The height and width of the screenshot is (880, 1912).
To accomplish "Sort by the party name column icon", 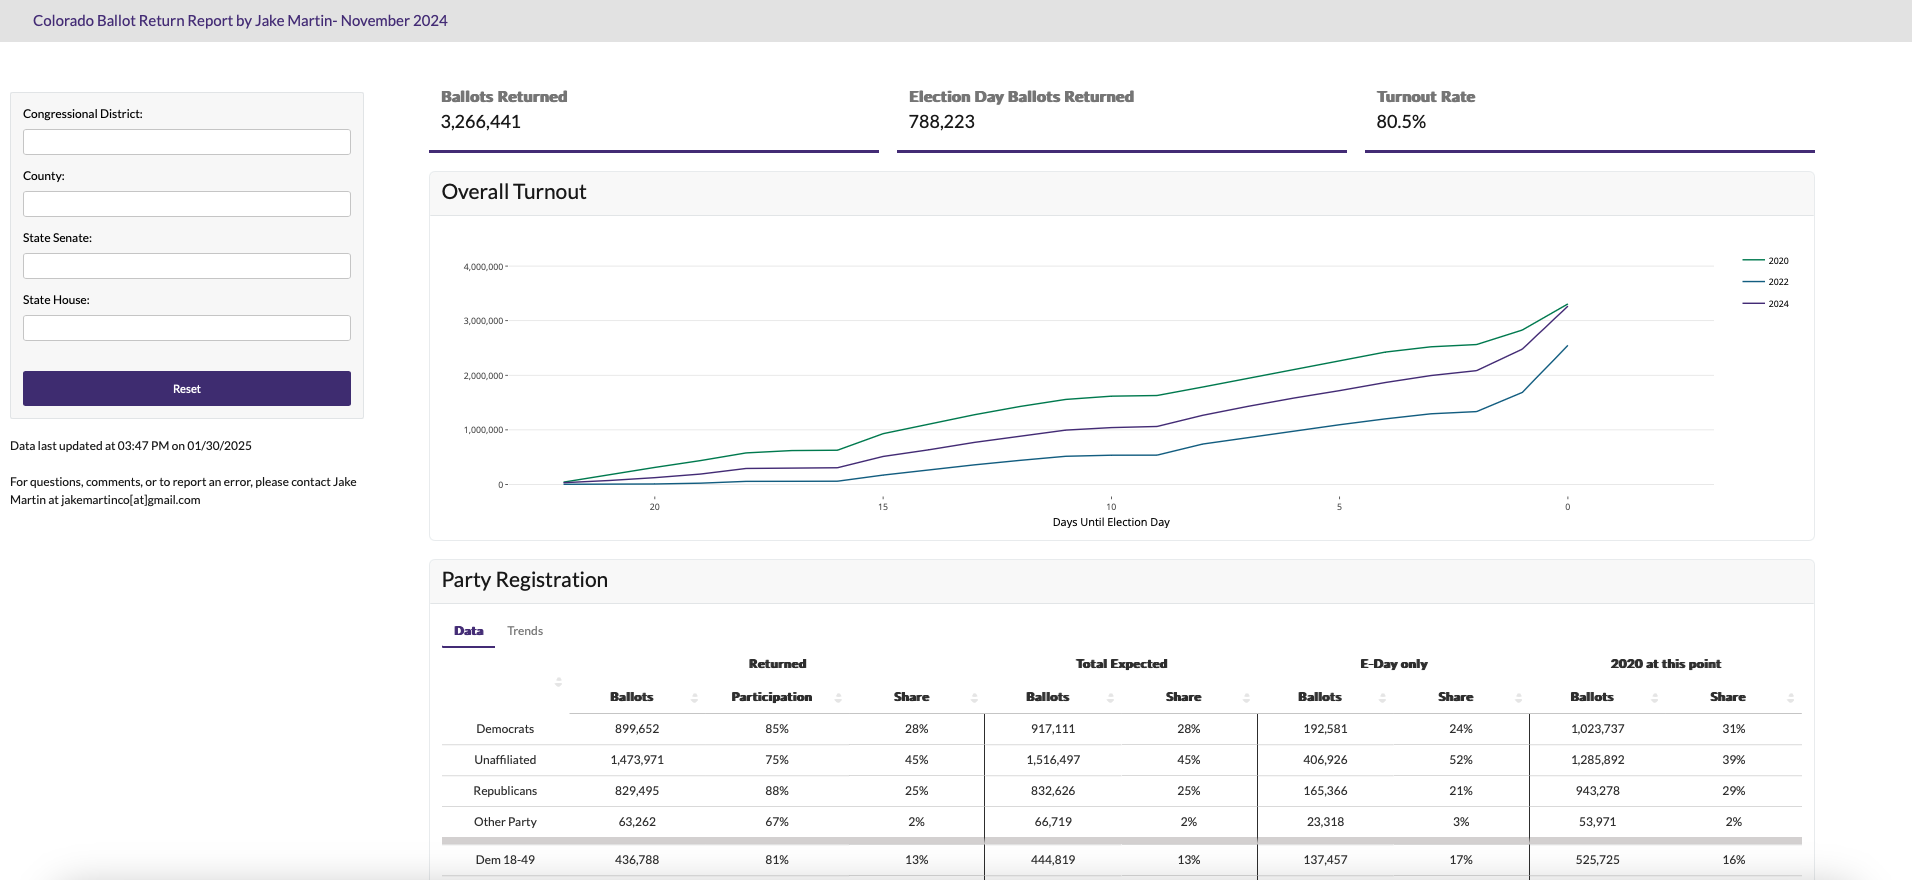I will pyautogui.click(x=558, y=682).
